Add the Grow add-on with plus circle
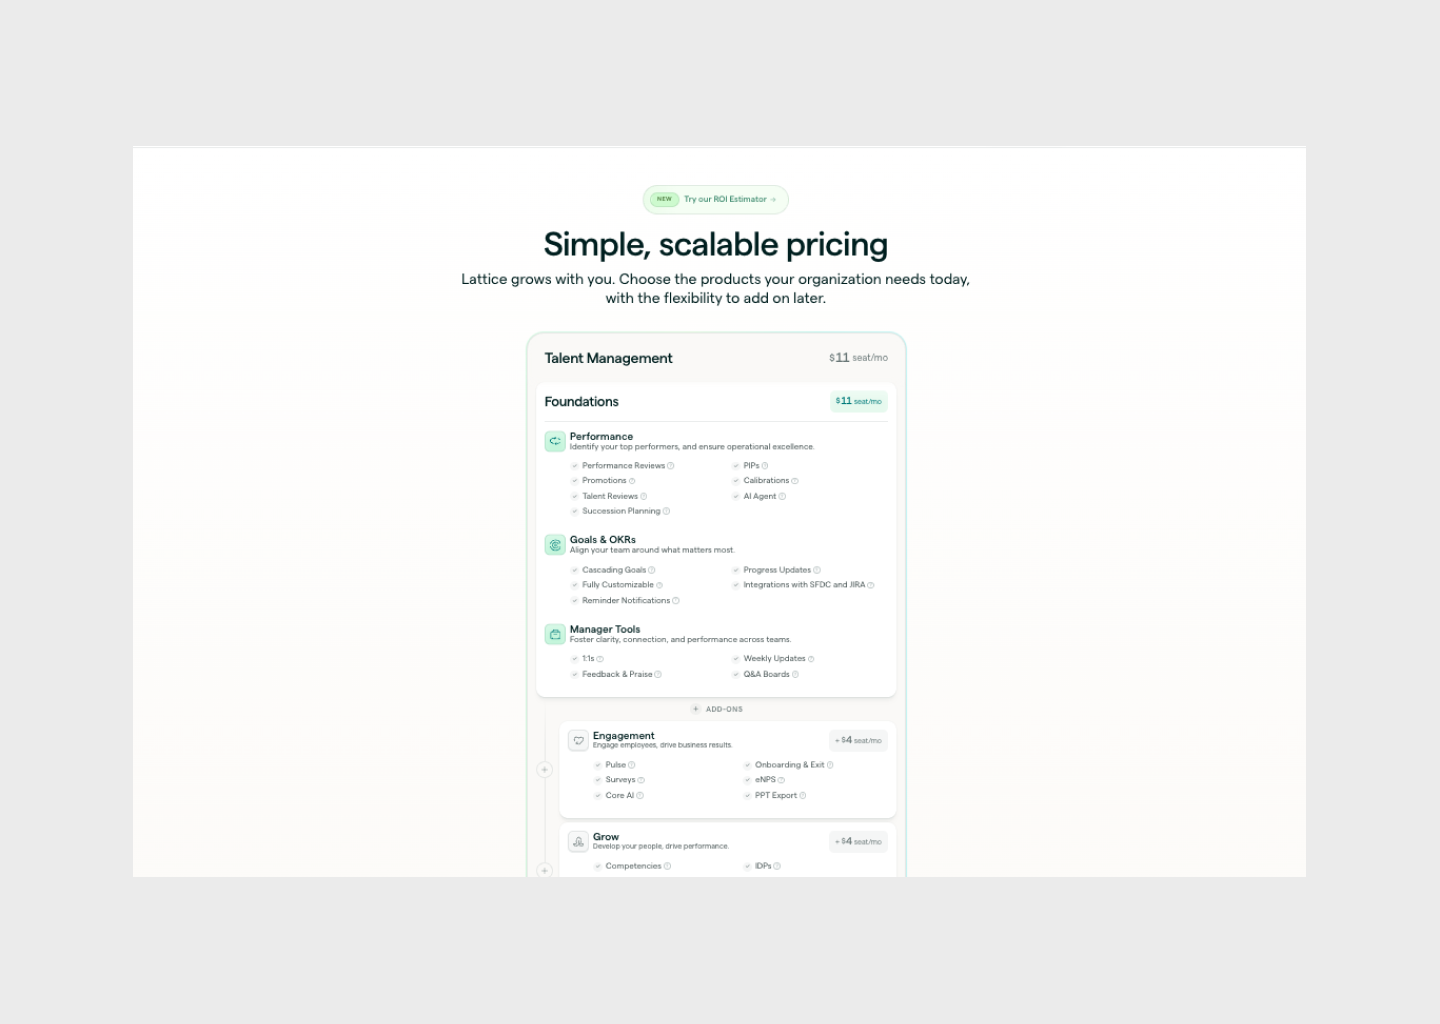Viewport: 1440px width, 1024px height. click(545, 871)
